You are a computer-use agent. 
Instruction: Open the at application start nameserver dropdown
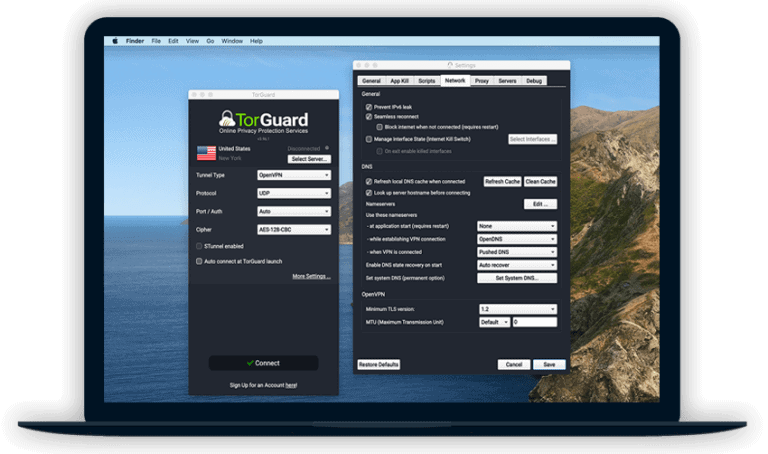click(x=517, y=226)
